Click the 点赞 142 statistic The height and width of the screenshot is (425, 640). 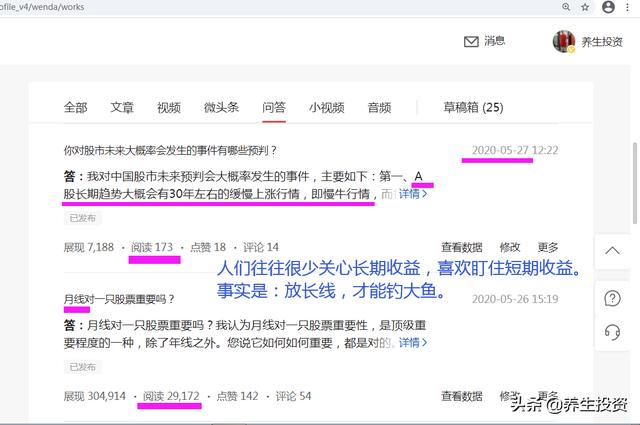(238, 396)
